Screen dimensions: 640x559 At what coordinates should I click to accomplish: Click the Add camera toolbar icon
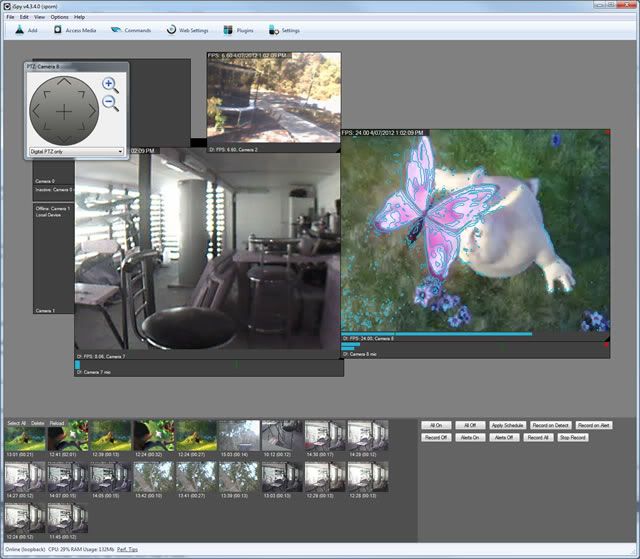[24, 31]
